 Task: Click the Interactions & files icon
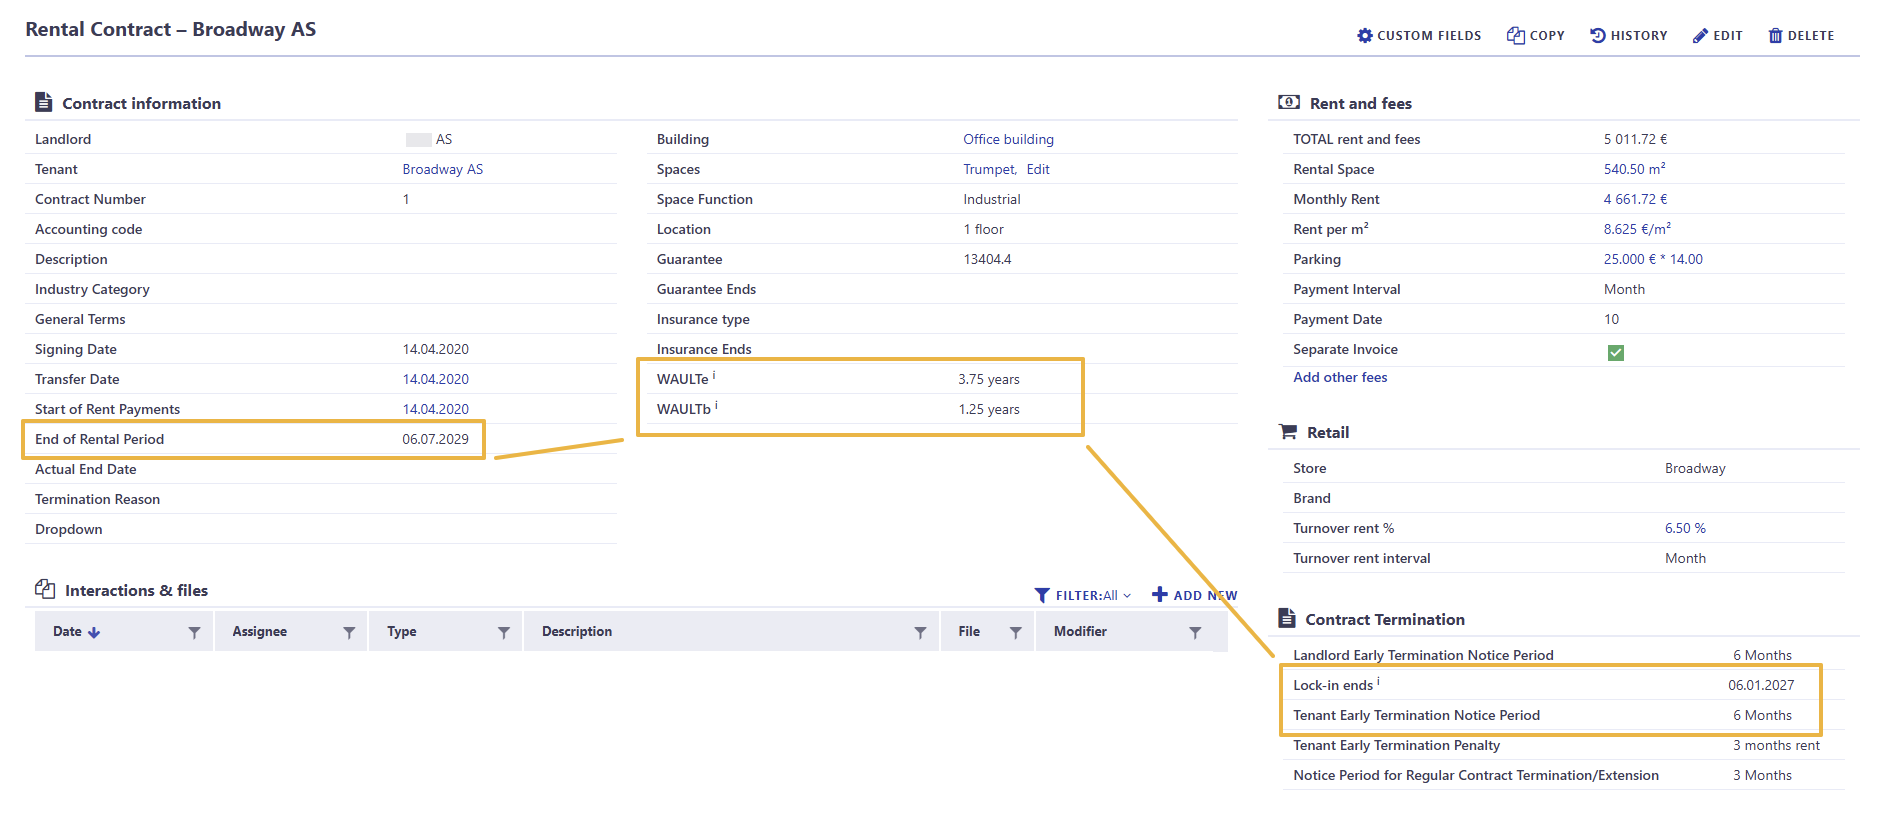[x=45, y=589]
